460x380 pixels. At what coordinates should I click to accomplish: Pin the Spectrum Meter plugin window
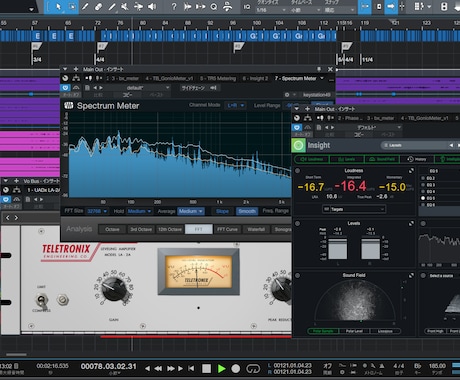pos(319,69)
